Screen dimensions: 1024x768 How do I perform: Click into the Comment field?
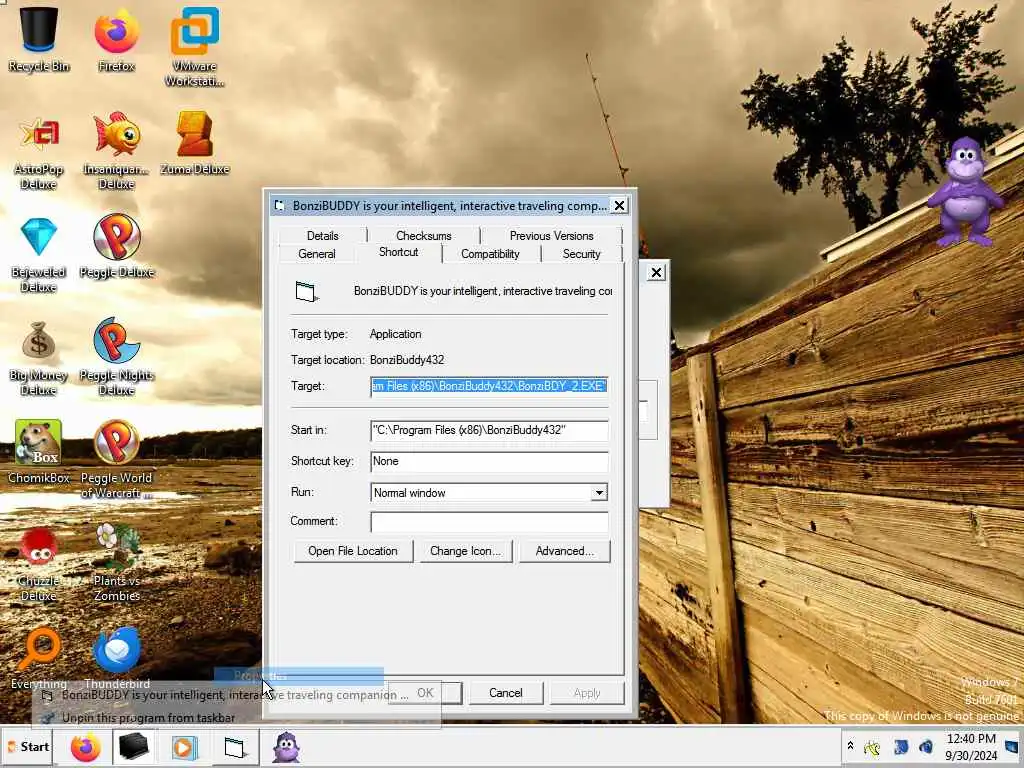(x=489, y=522)
